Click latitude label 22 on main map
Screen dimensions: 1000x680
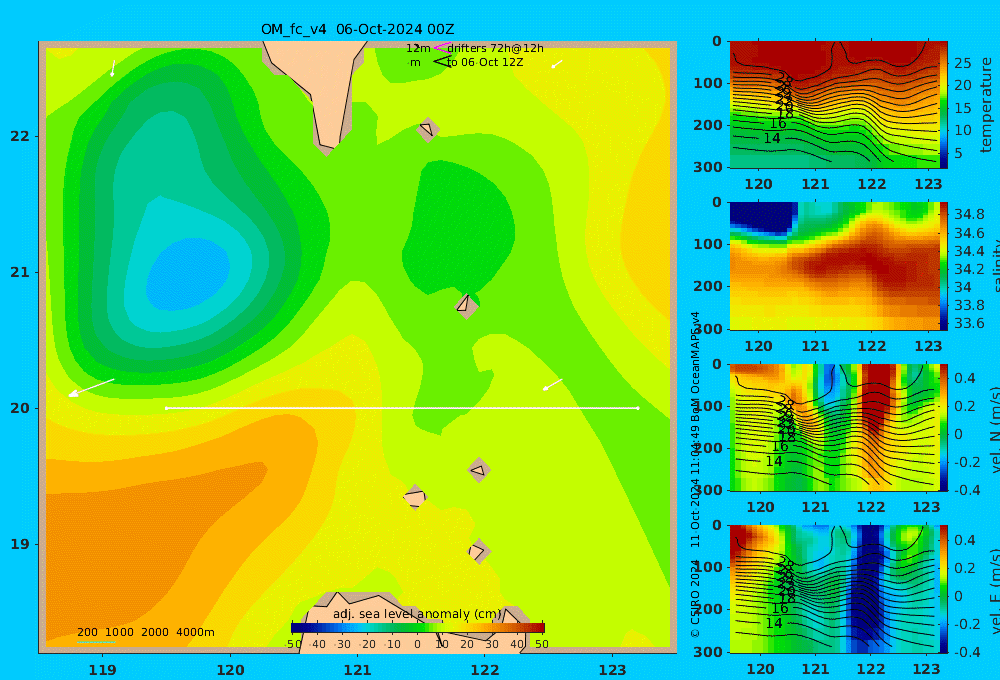point(20,136)
